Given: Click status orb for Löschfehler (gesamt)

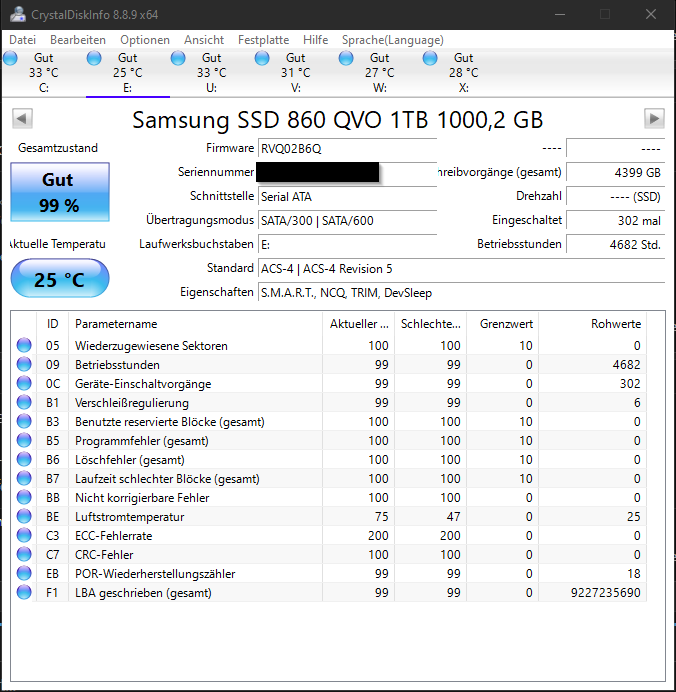Looking at the screenshot, I should 24,459.
